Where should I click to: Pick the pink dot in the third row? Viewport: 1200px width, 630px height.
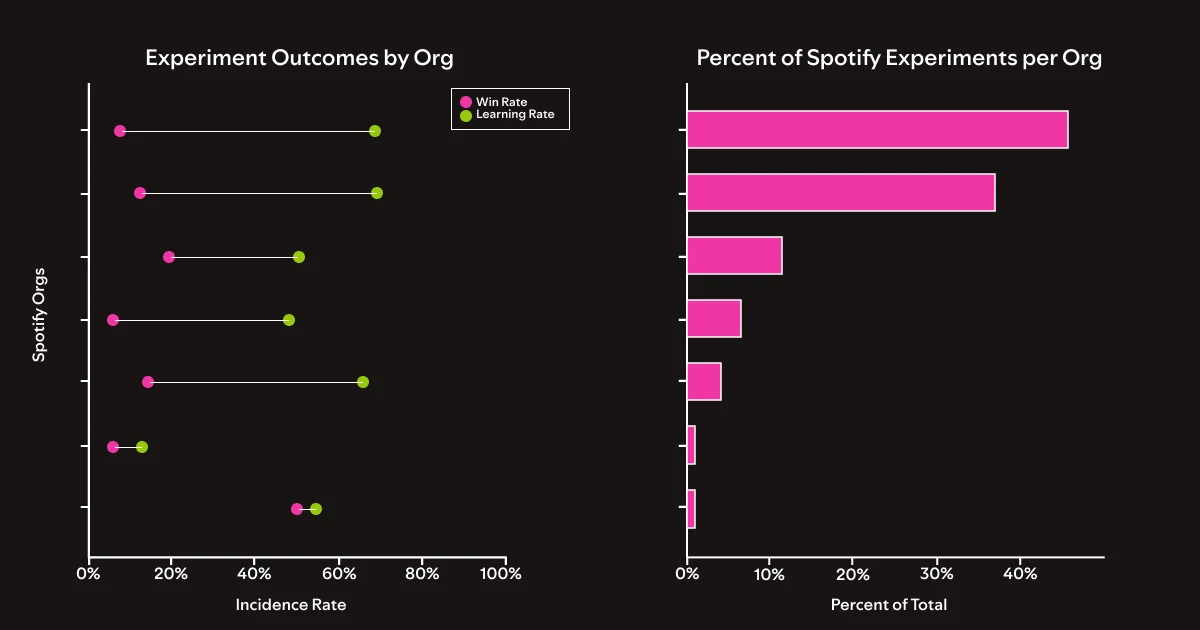pyautogui.click(x=169, y=257)
